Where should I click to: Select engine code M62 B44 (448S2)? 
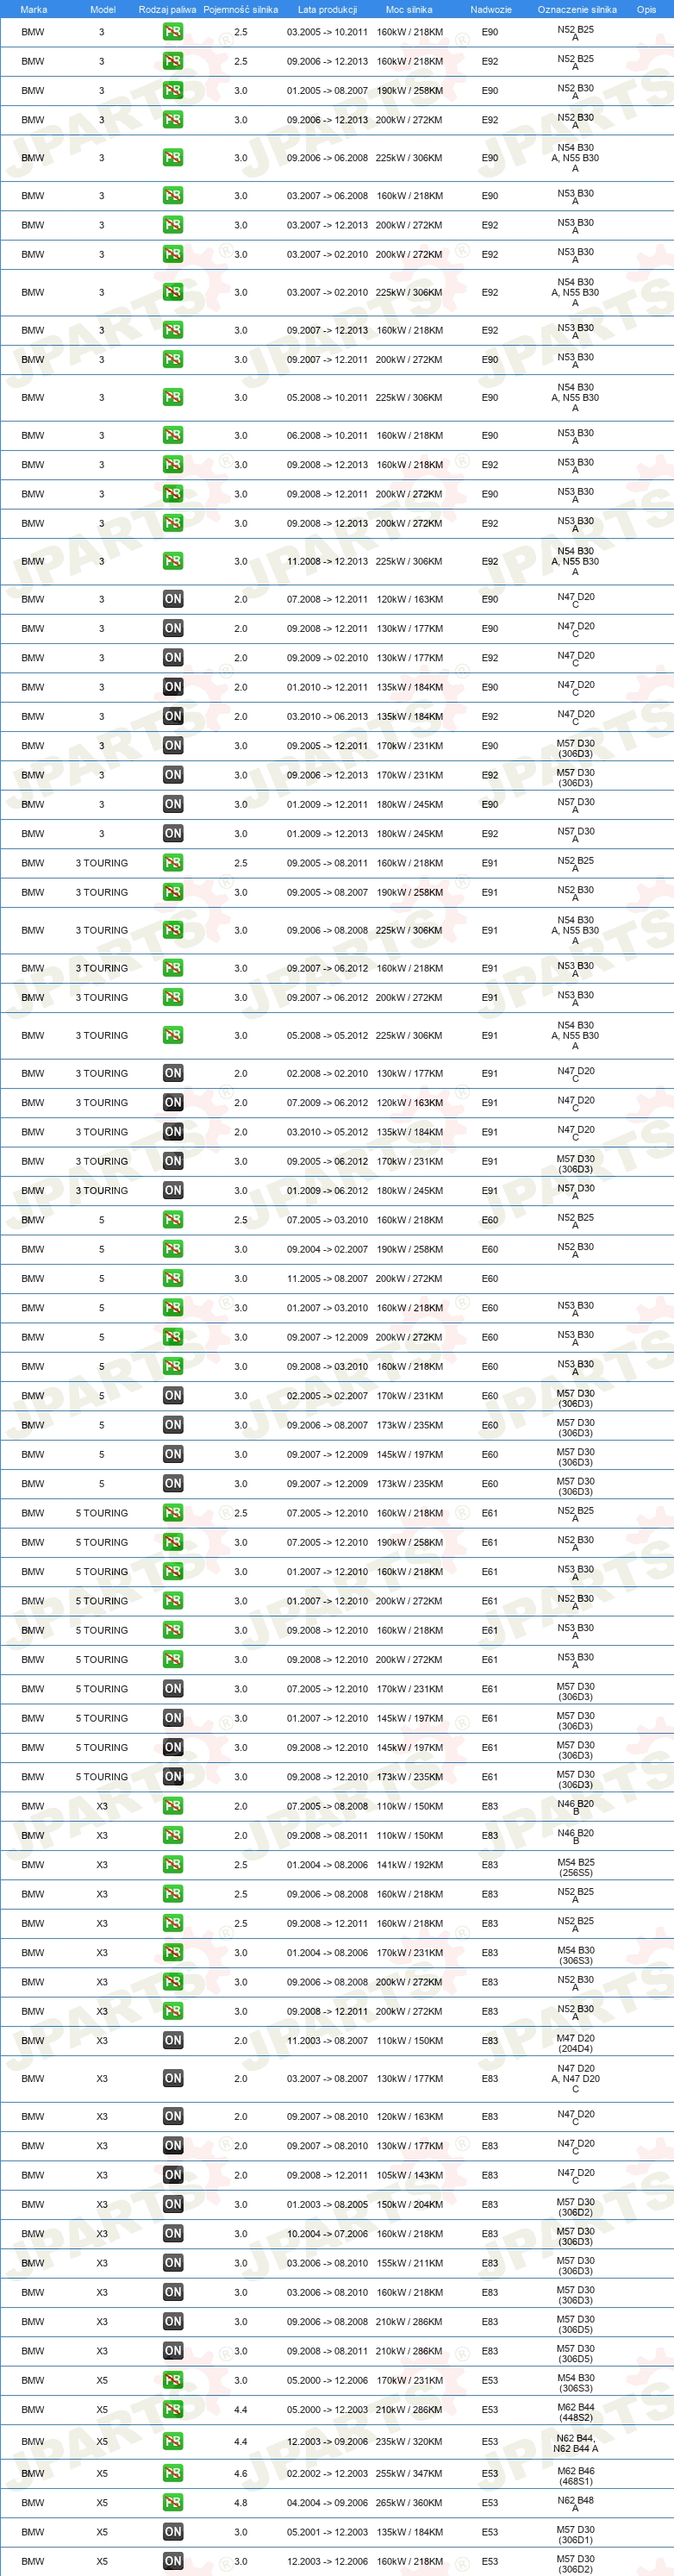click(x=575, y=2412)
